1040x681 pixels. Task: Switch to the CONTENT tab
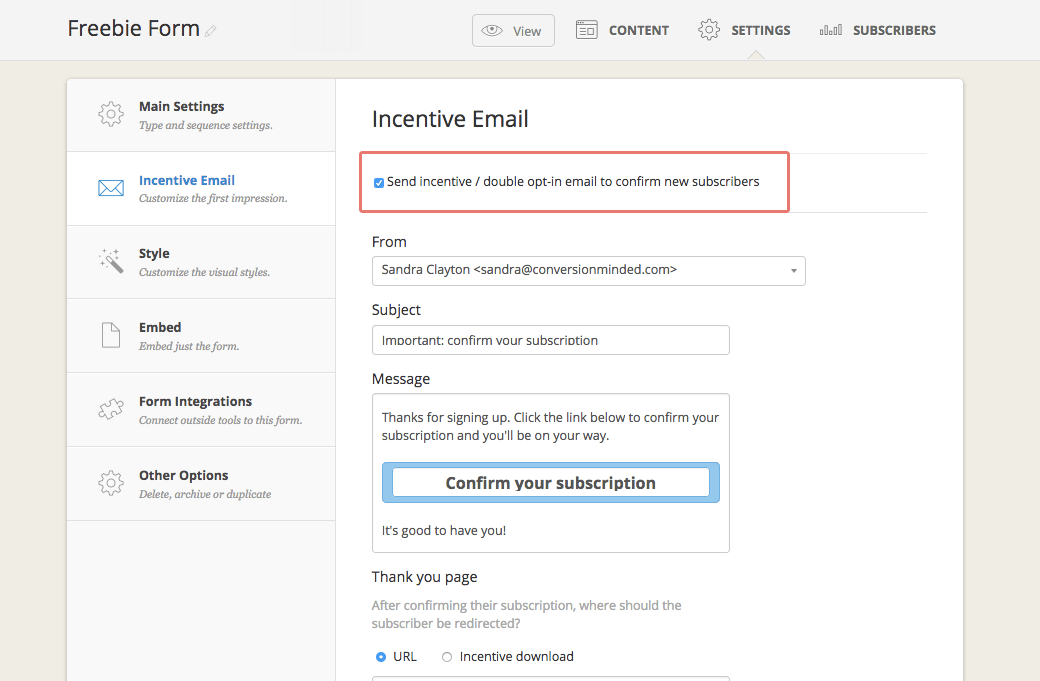pos(622,30)
